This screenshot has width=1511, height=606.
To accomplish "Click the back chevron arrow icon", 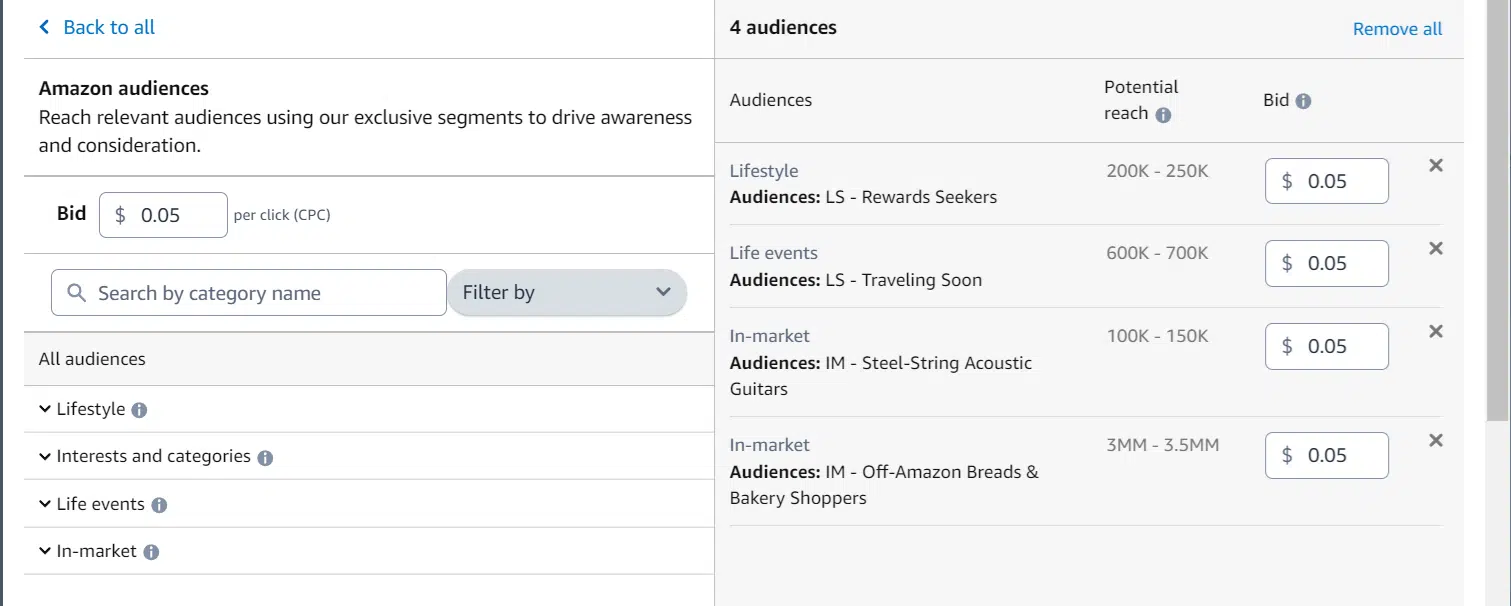I will click(x=44, y=27).
